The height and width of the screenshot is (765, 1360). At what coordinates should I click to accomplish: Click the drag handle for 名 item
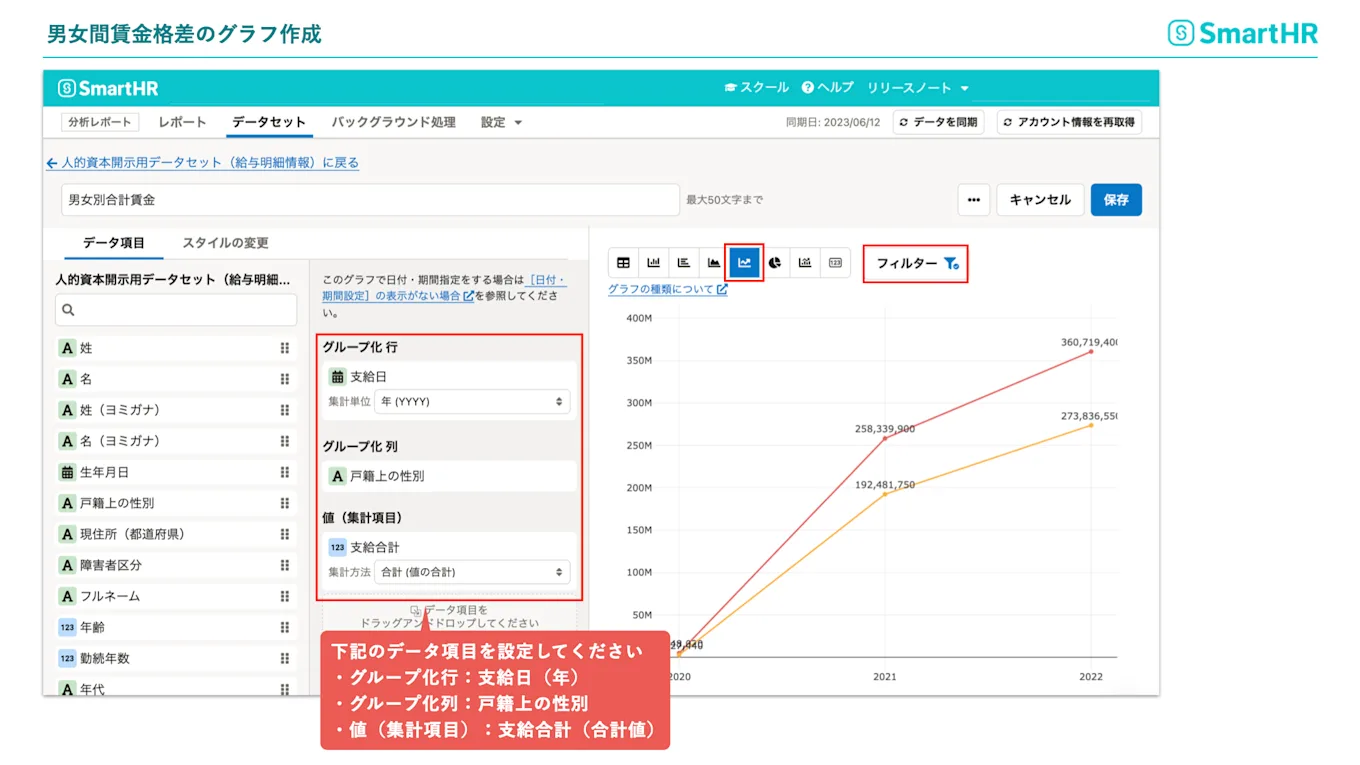[285, 379]
